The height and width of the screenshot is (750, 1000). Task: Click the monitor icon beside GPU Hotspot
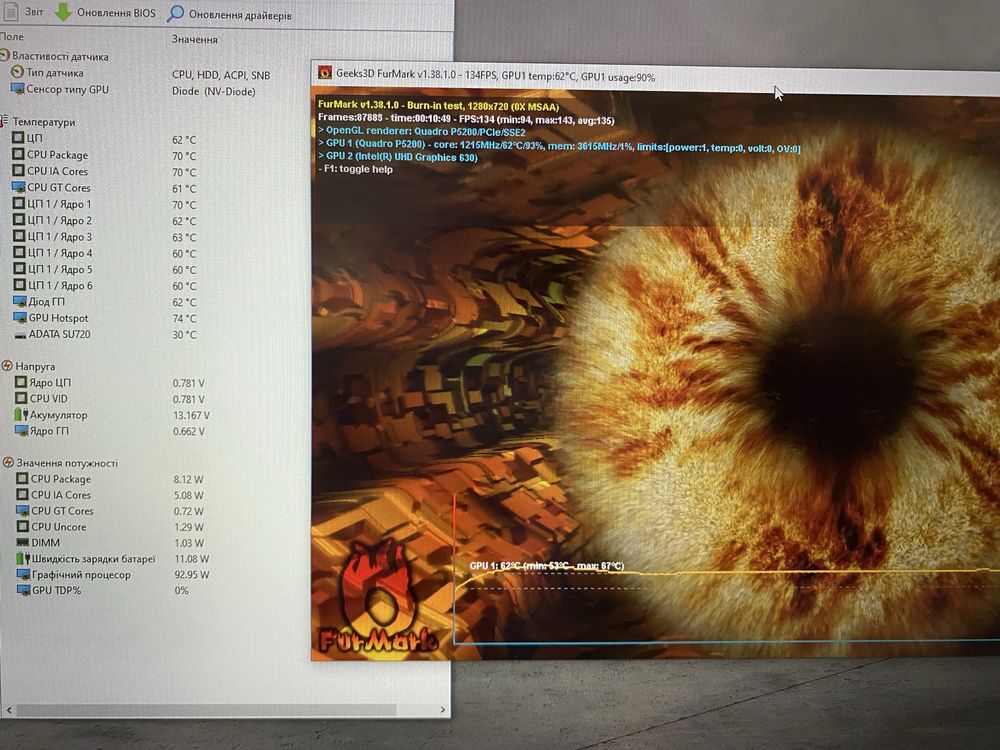[20, 318]
